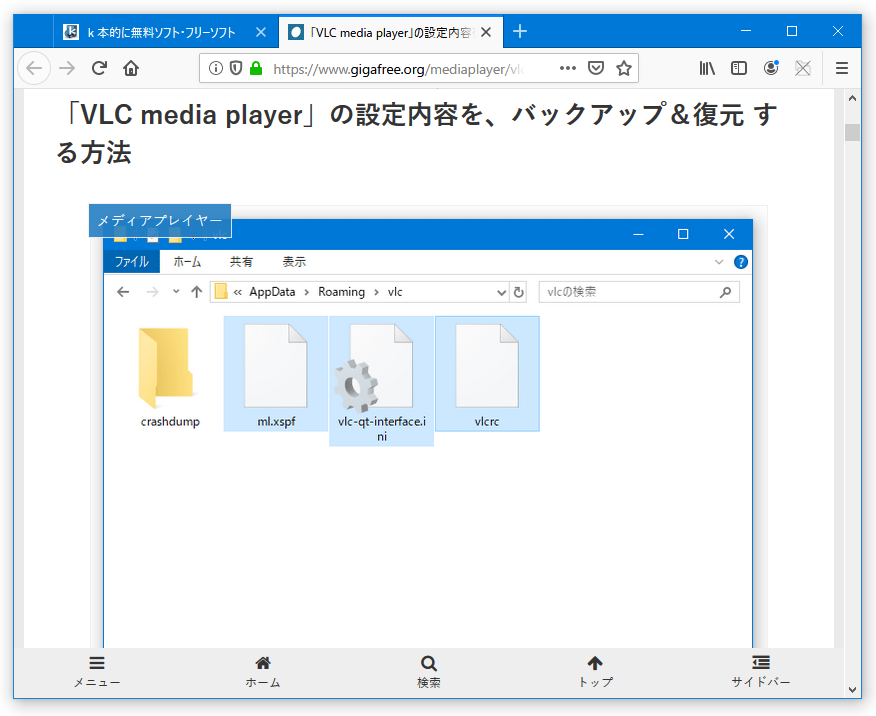Go up one folder level in Explorer
This screenshot has height=716, width=876.
click(x=196, y=292)
